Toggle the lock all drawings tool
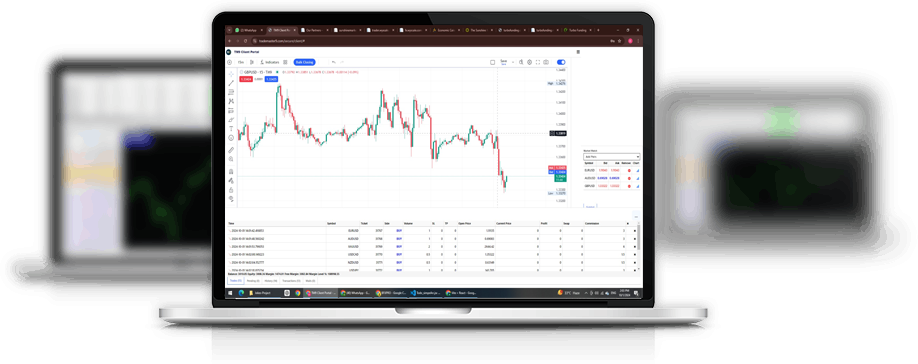Image resolution: width=918 pixels, height=364 pixels. [231, 190]
